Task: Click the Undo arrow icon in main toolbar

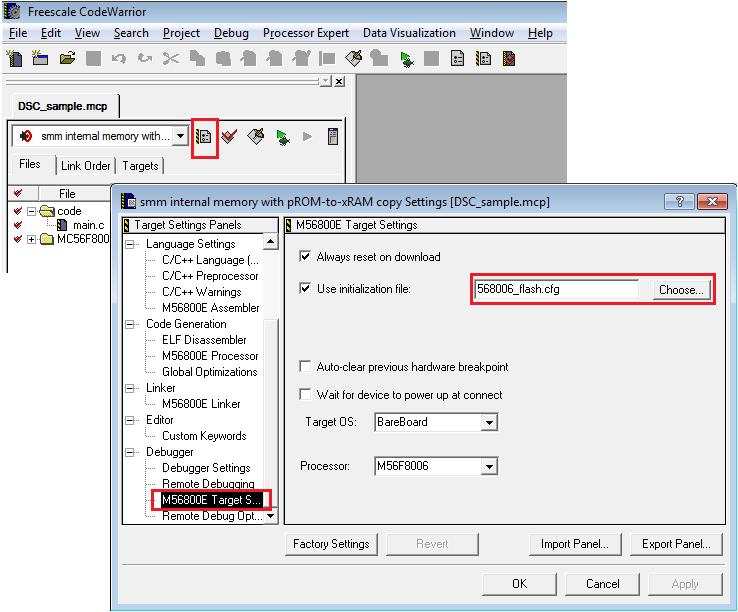Action: [x=119, y=59]
